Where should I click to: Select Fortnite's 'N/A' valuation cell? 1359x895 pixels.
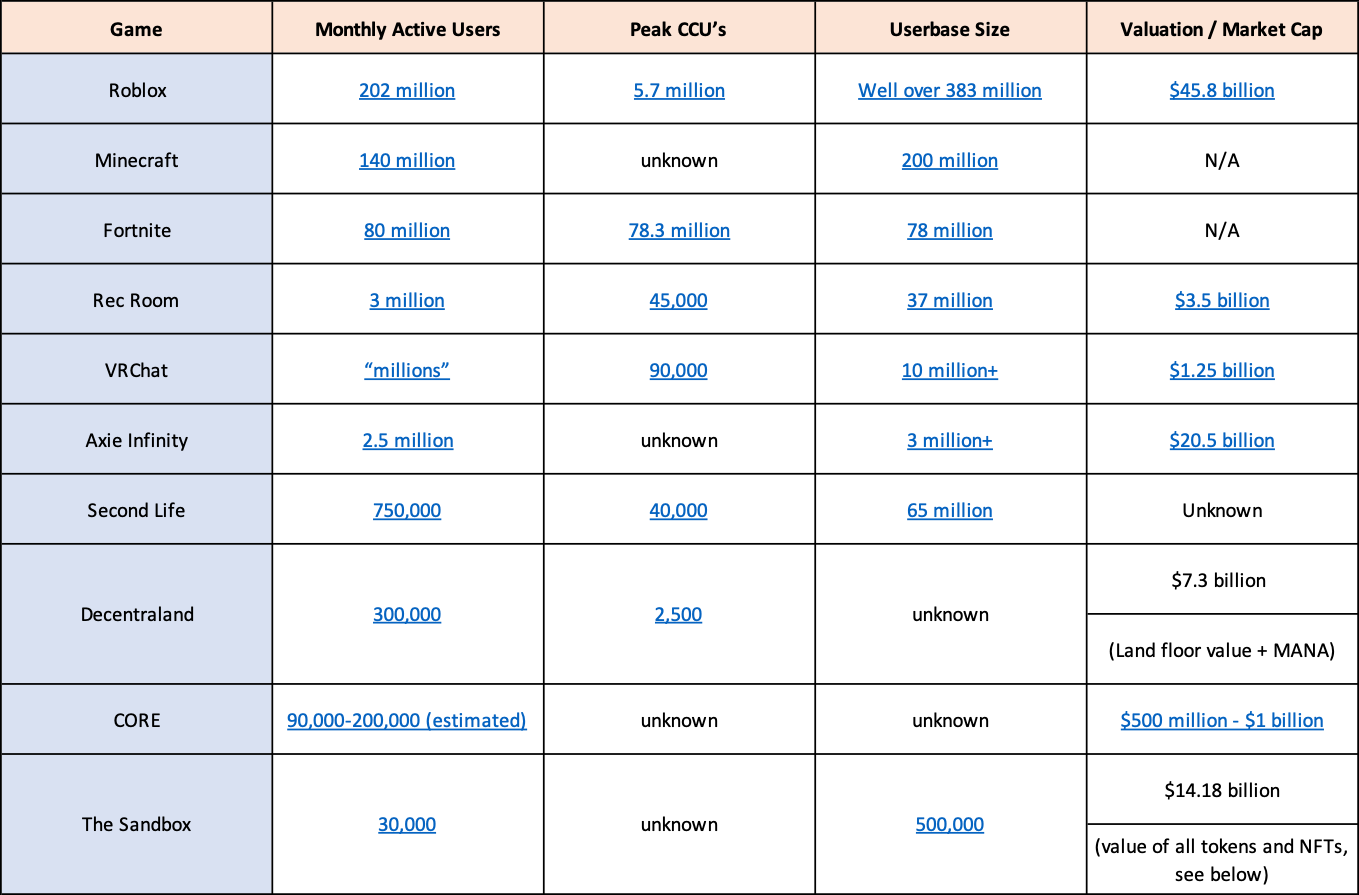(1222, 230)
